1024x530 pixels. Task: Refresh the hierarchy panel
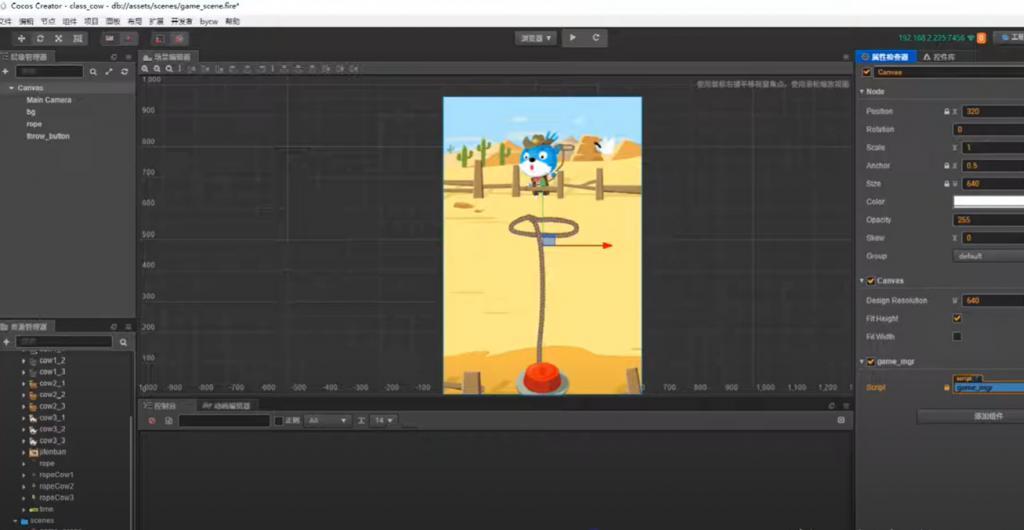point(124,72)
